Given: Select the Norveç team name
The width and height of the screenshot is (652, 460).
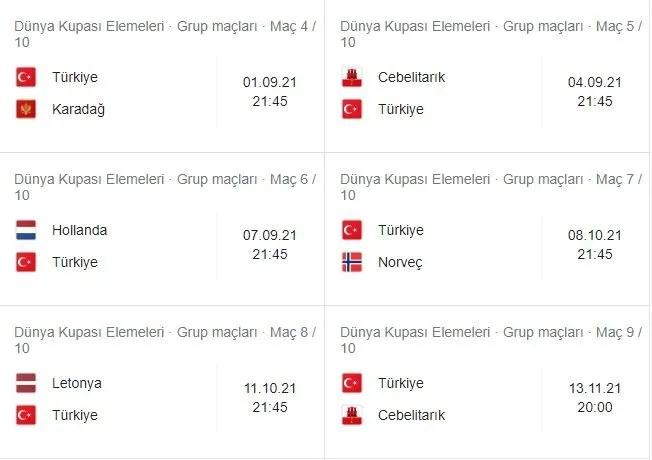Looking at the screenshot, I should (400, 262).
